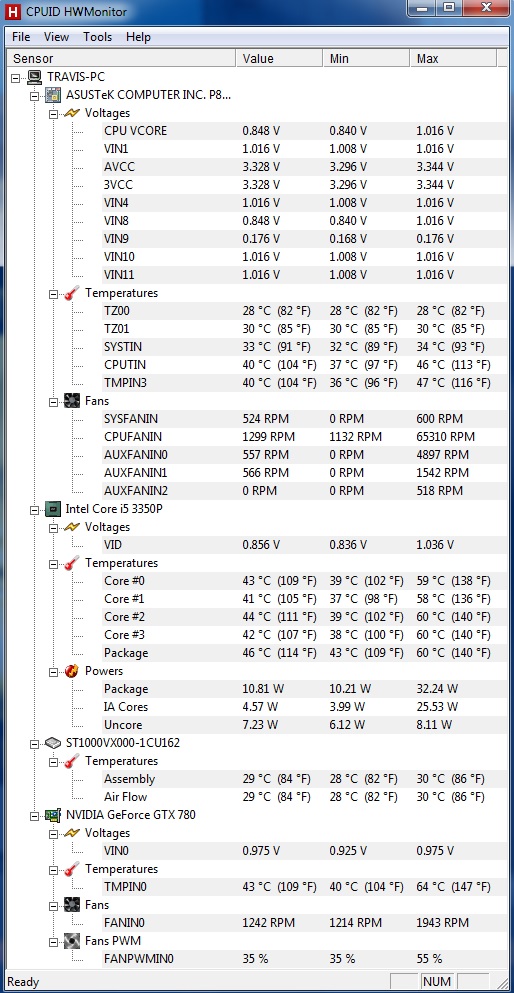This screenshot has height=993, width=514.
Task: Open the Tools menu
Action: (x=97, y=37)
